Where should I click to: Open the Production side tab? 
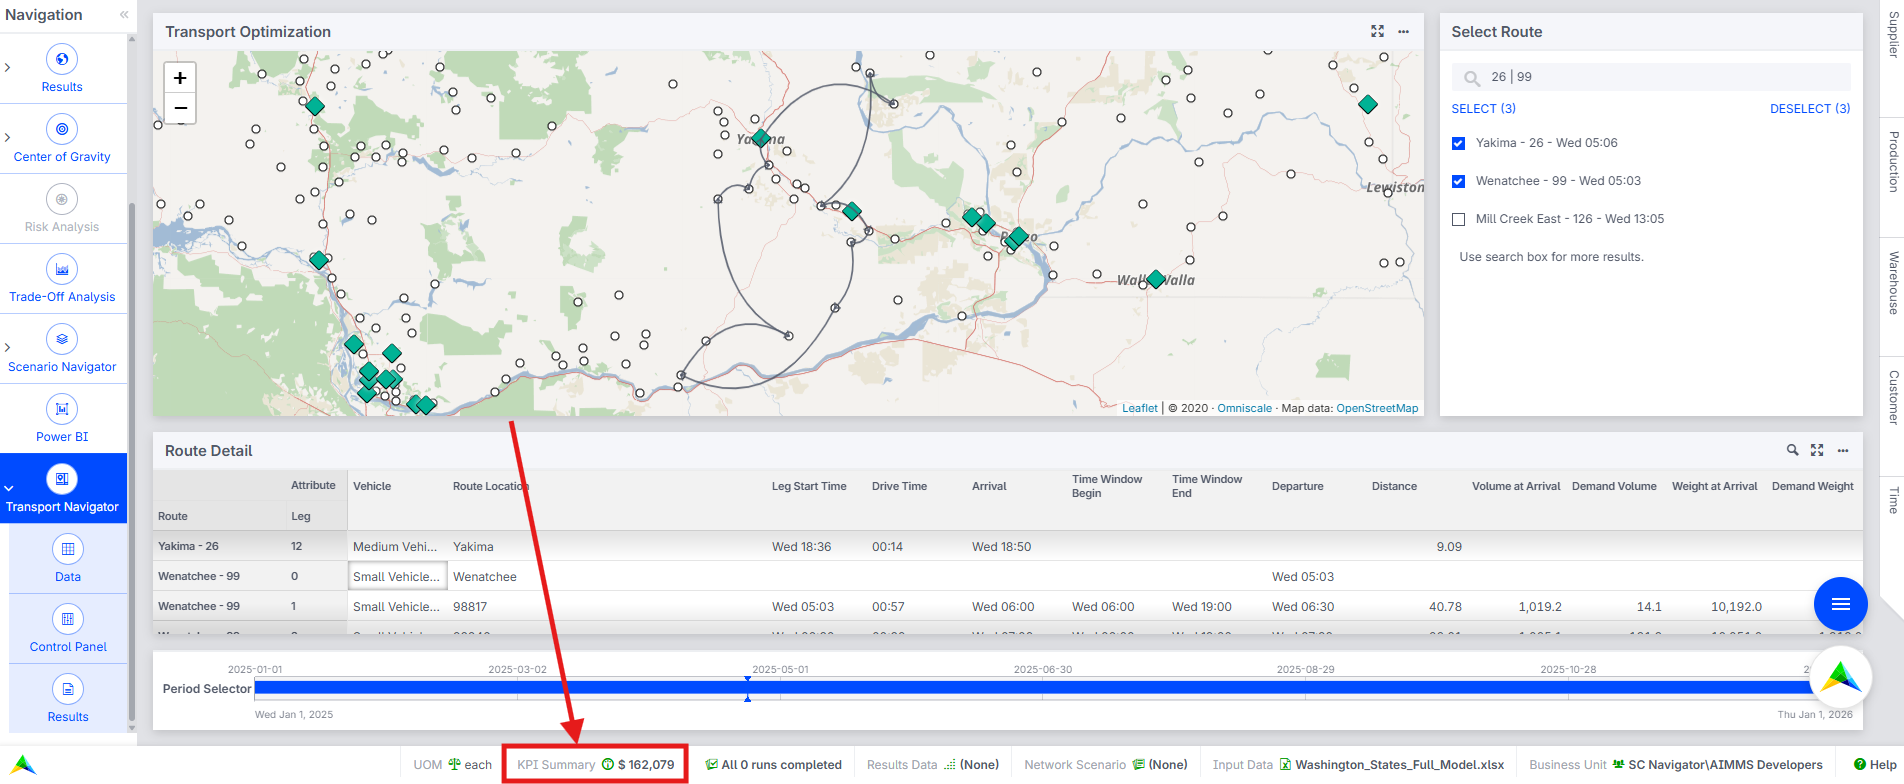coord(1893,161)
